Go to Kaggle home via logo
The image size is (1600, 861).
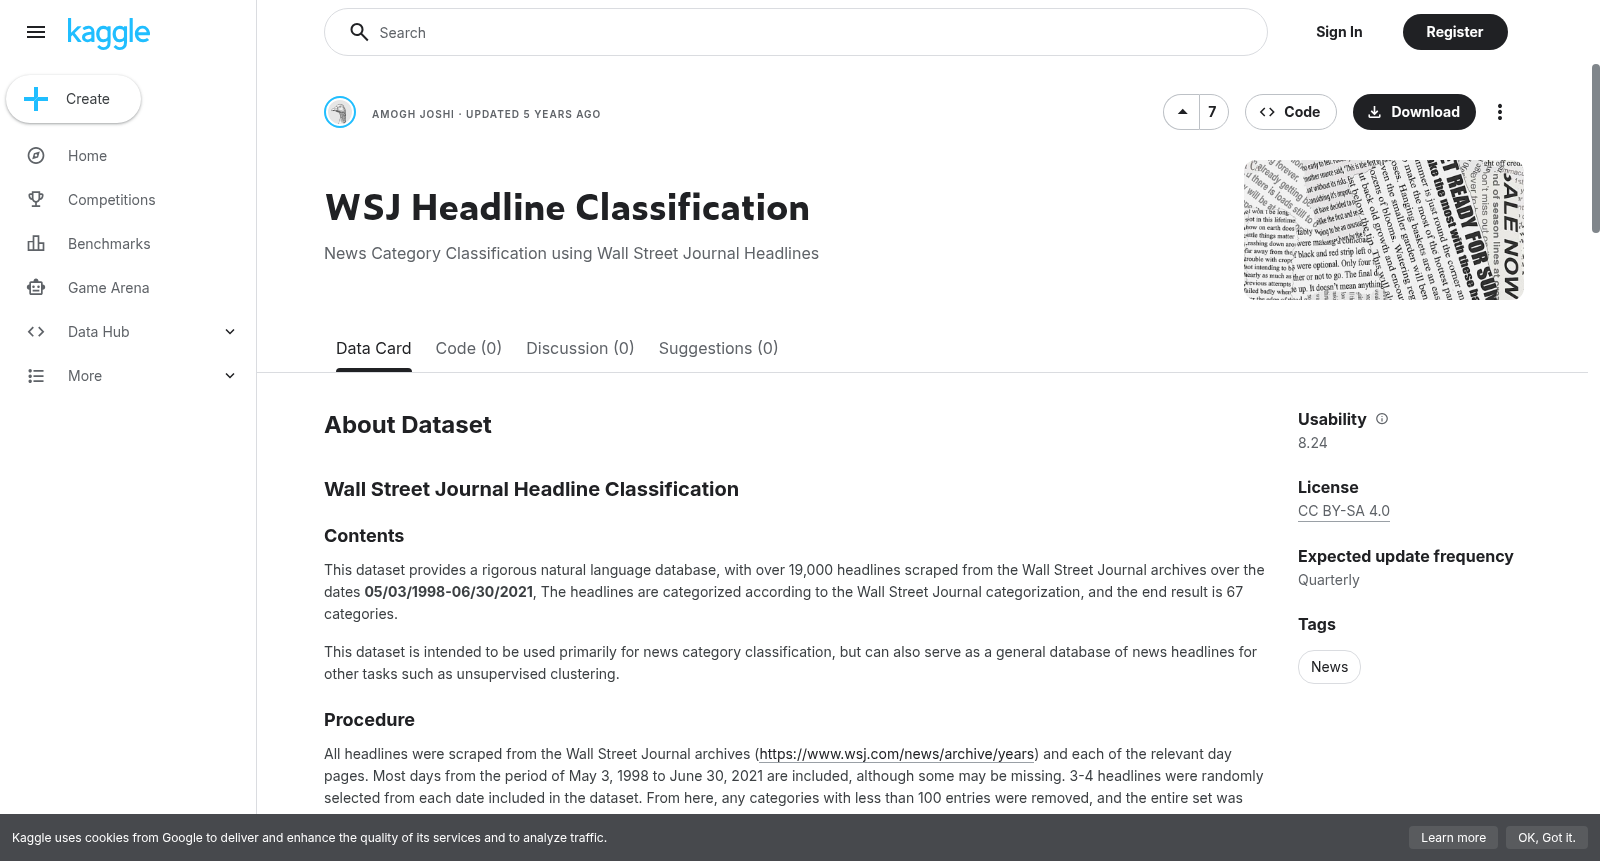pyautogui.click(x=108, y=33)
